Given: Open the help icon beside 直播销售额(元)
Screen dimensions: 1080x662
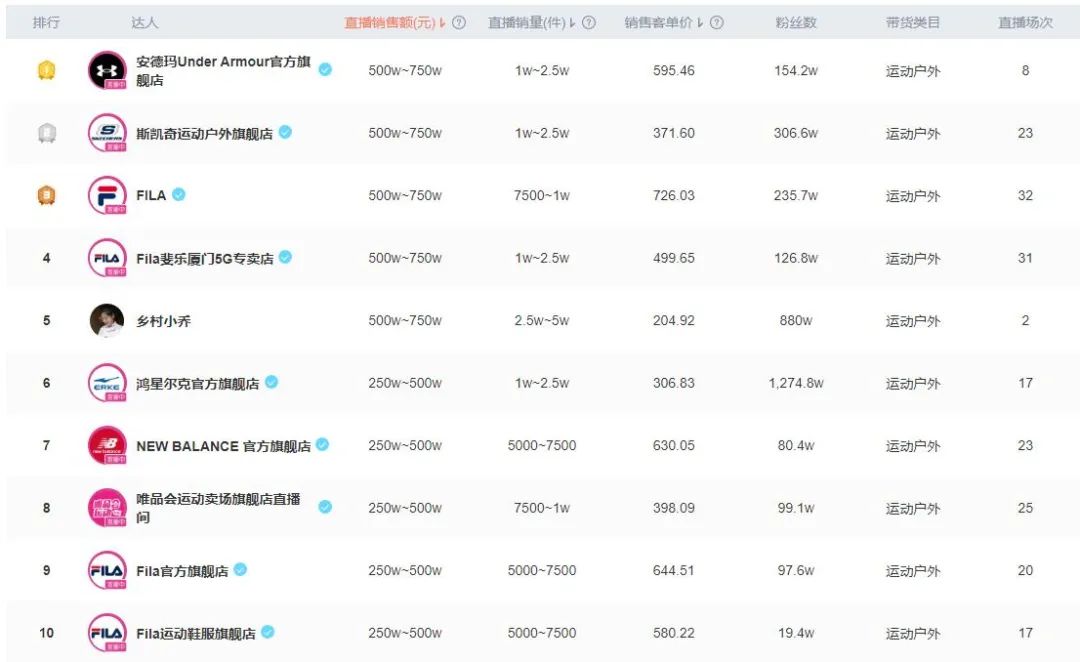Looking at the screenshot, I should point(460,21).
